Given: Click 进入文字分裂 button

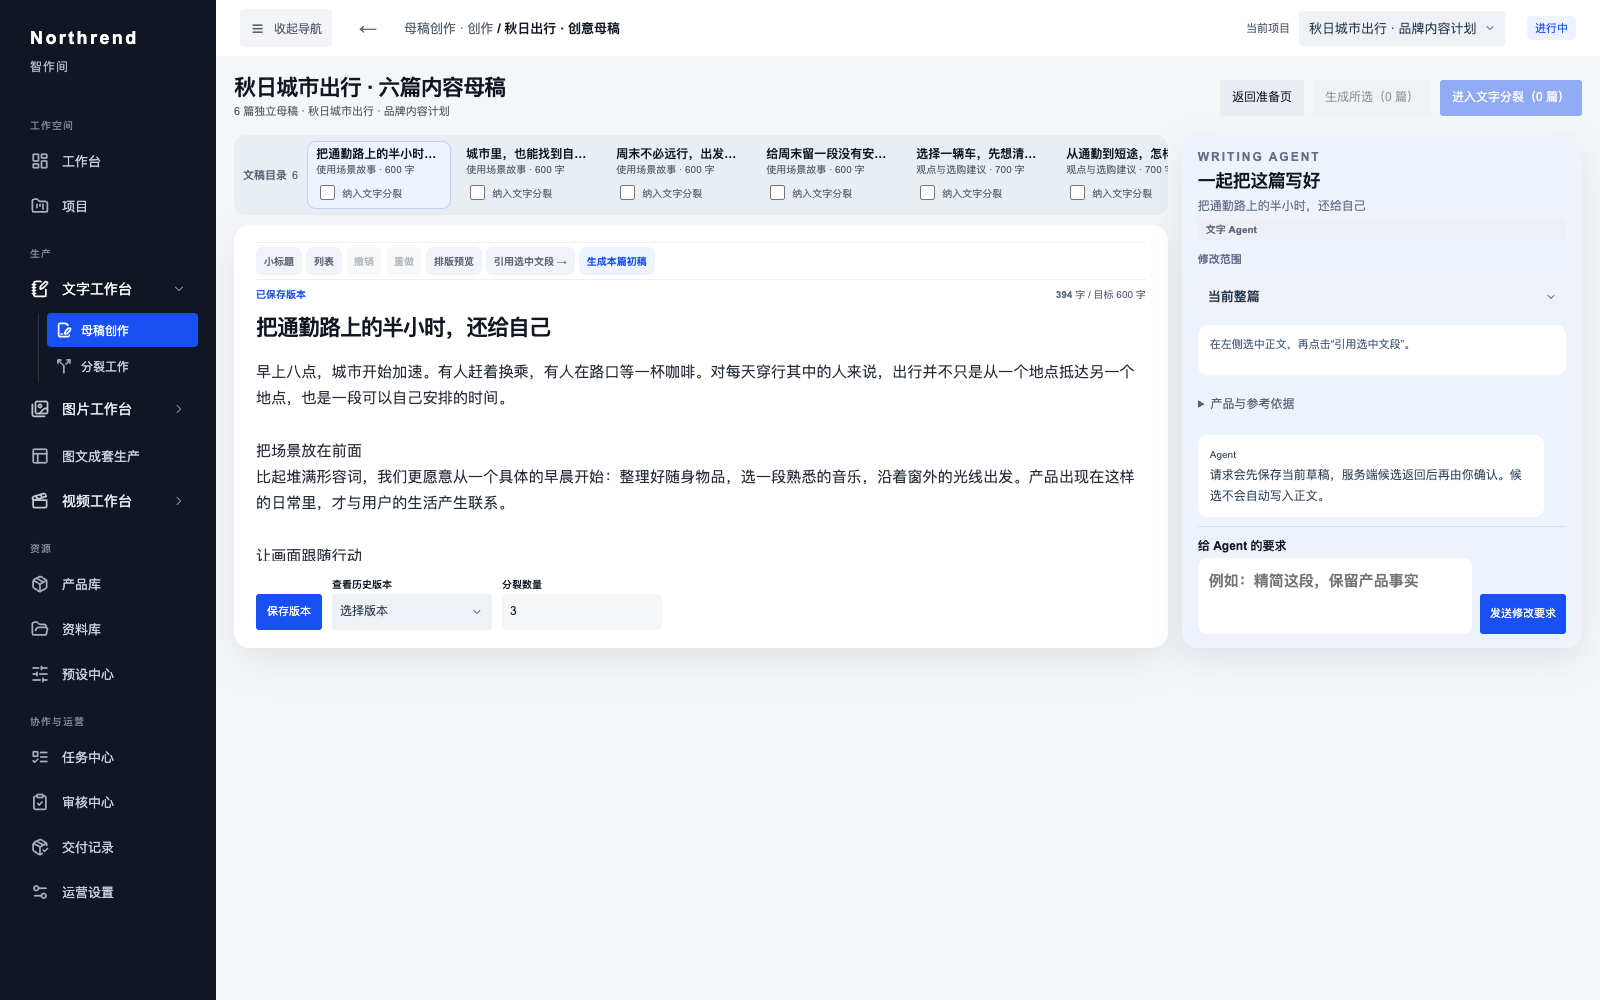Looking at the screenshot, I should click(x=1511, y=98).
